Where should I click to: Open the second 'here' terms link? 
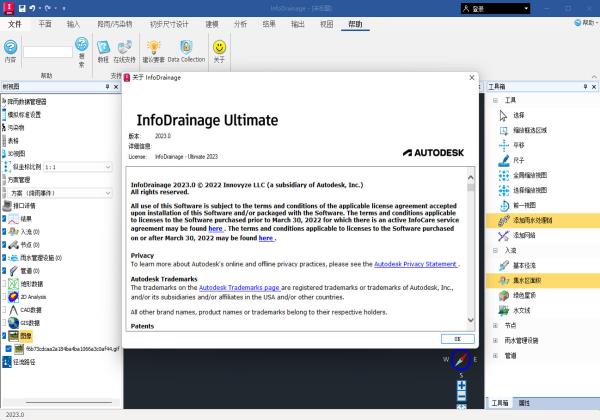pos(266,238)
